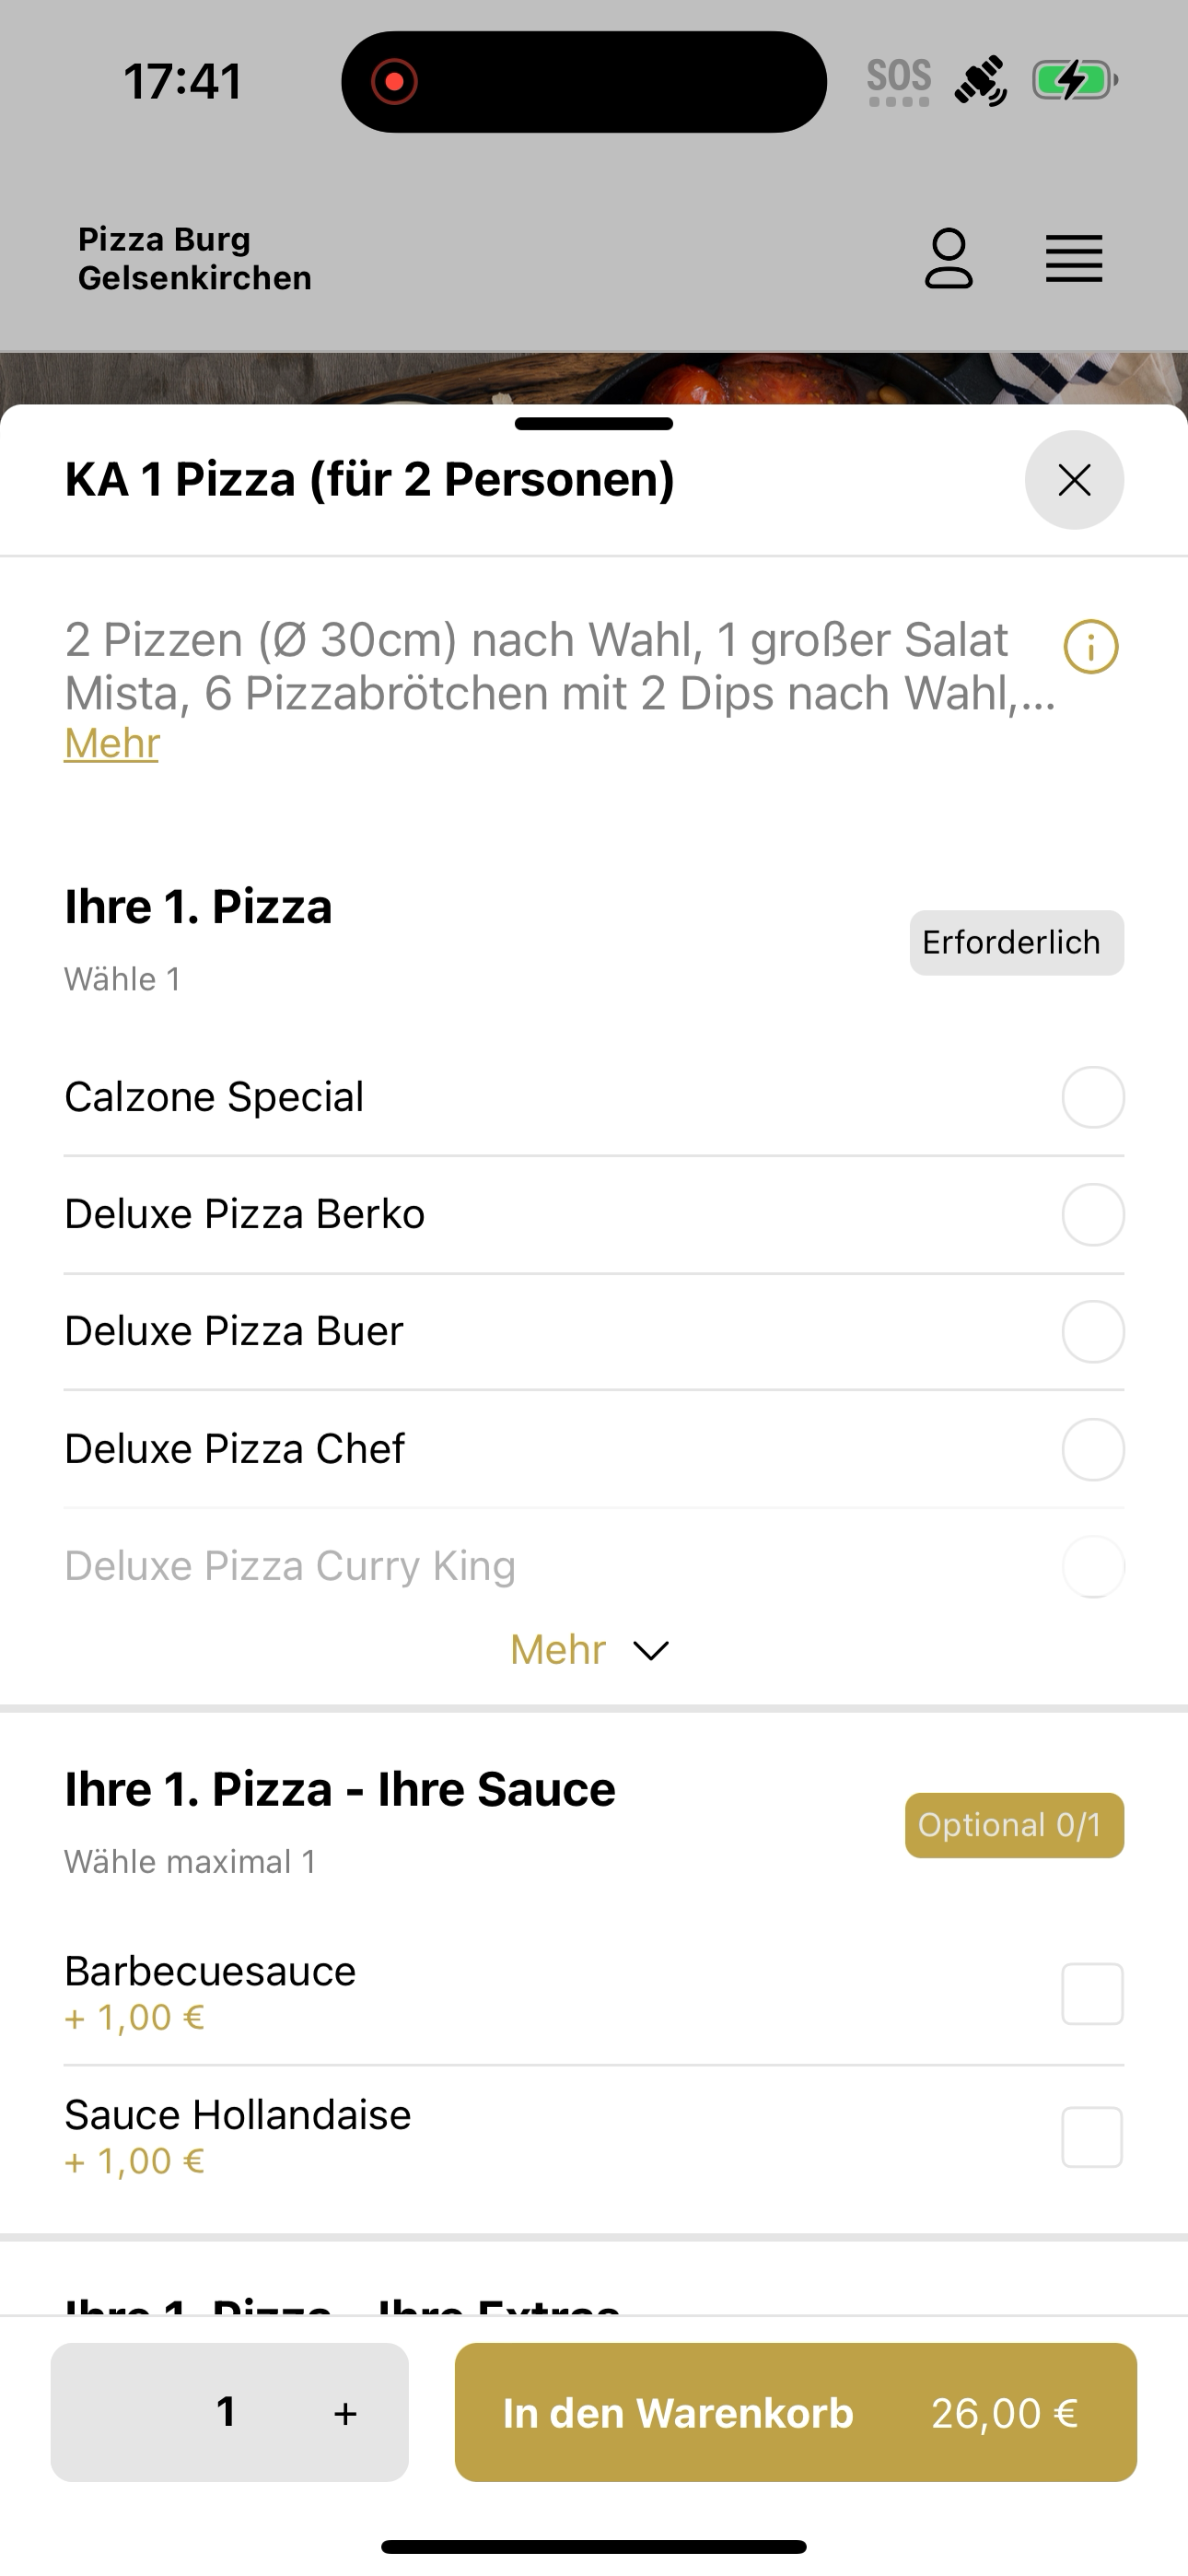Viewport: 1188px width, 2576px height.
Task: Tap Pizza Burg Gelsenkirchen title
Action: pyautogui.click(x=195, y=259)
